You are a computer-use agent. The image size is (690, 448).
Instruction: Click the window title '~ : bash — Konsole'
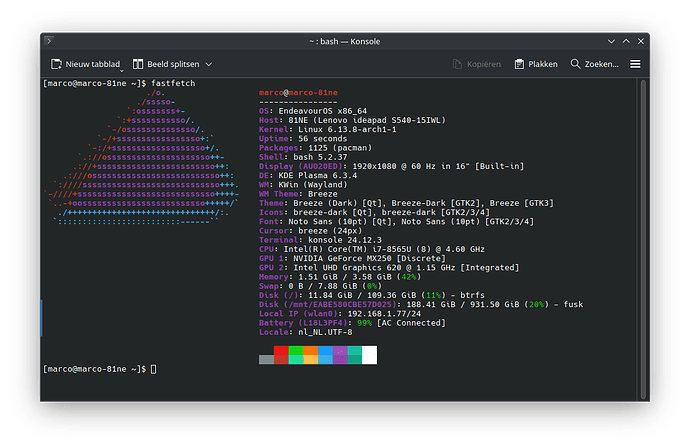(x=345, y=41)
